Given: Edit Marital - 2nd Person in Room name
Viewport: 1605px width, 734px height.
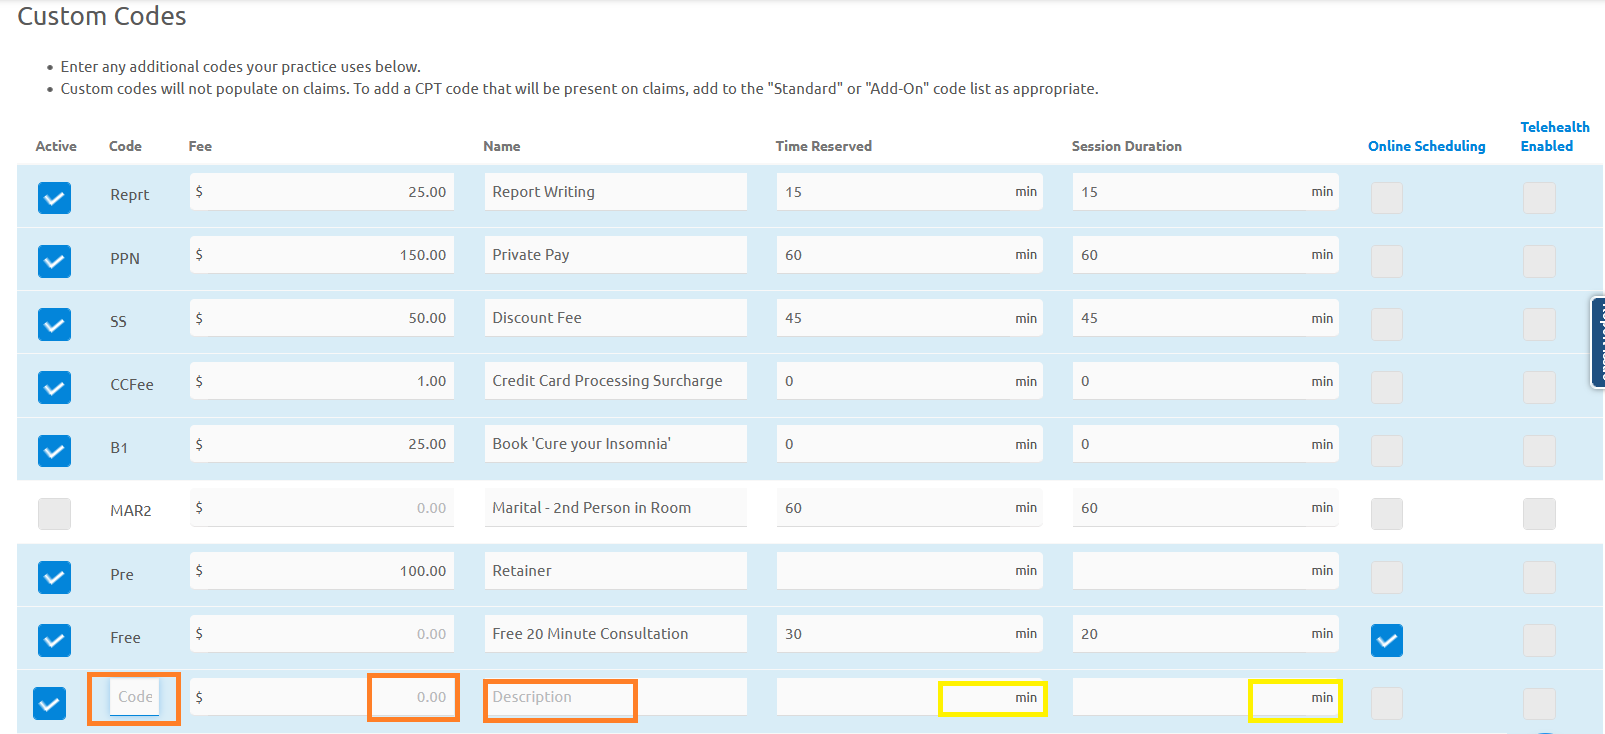Looking at the screenshot, I should pos(615,508).
